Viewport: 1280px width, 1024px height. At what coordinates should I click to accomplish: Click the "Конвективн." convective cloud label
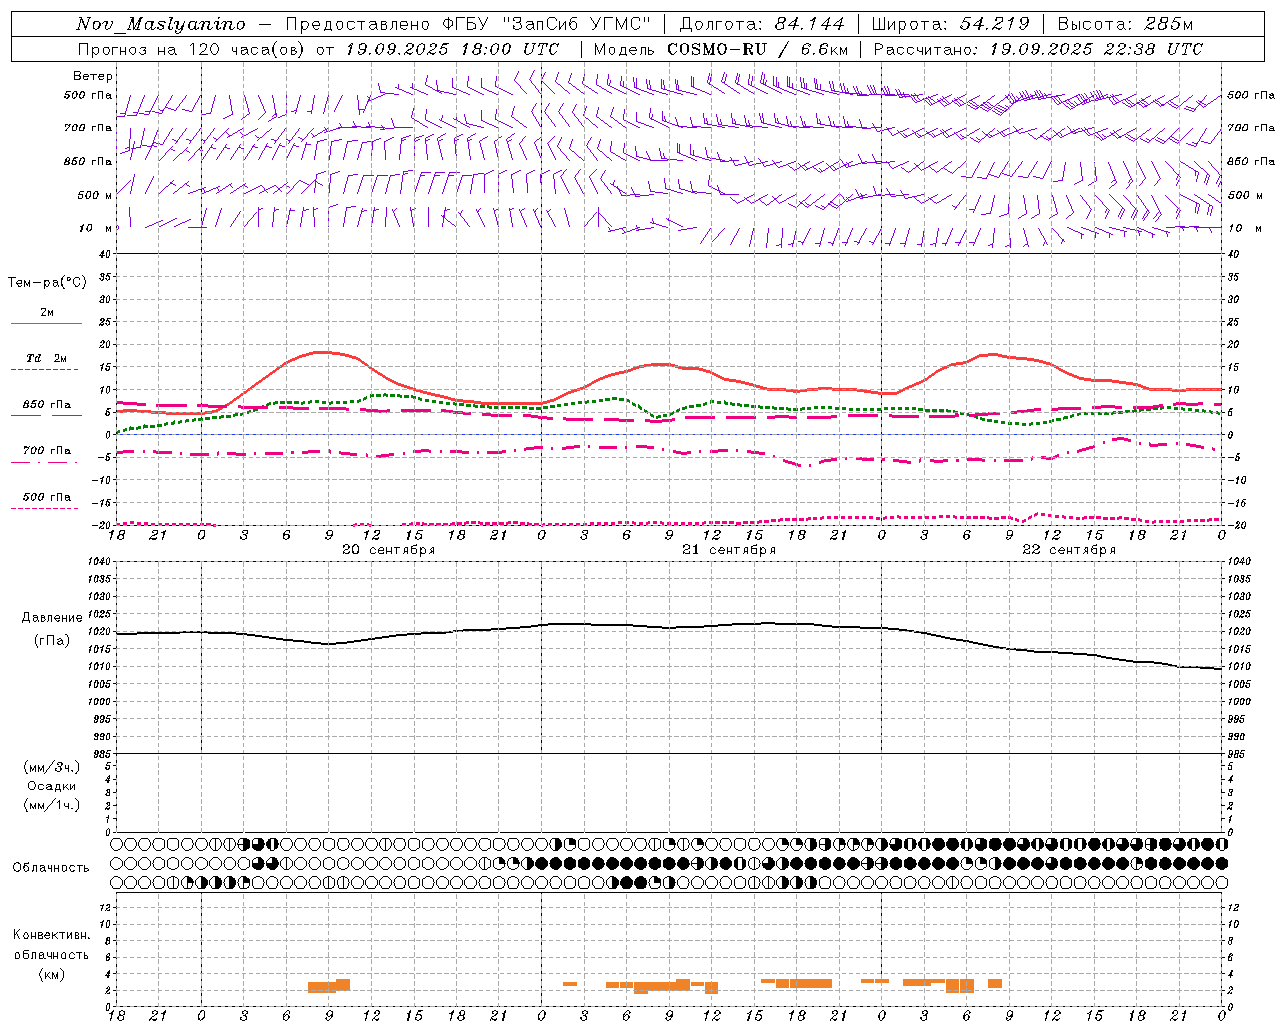click(52, 935)
